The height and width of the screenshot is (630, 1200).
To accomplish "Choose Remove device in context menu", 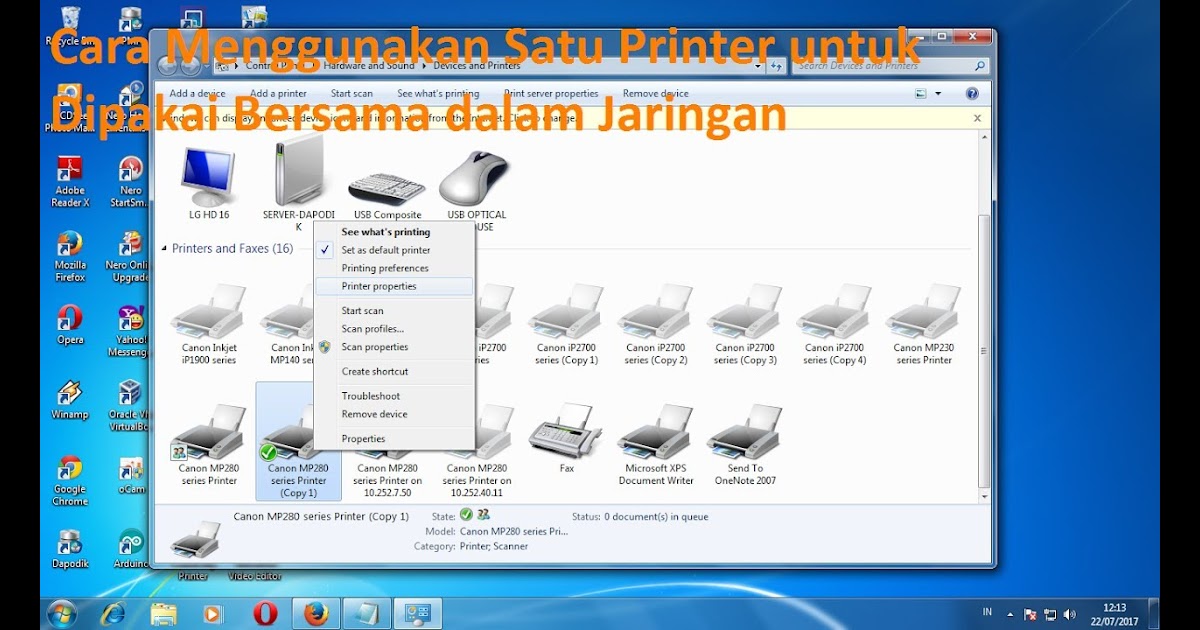I will pyautogui.click(x=393, y=414).
